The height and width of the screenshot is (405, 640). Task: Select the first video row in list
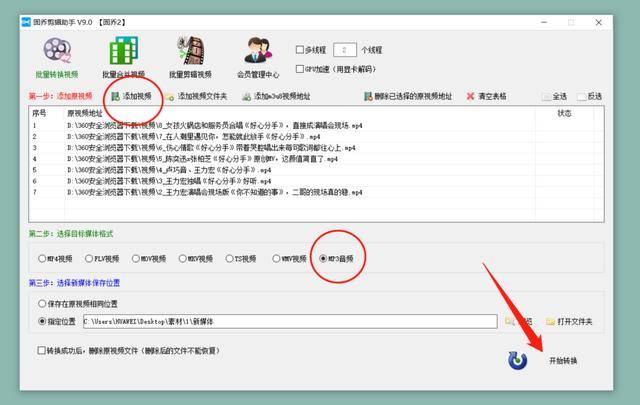200,125
